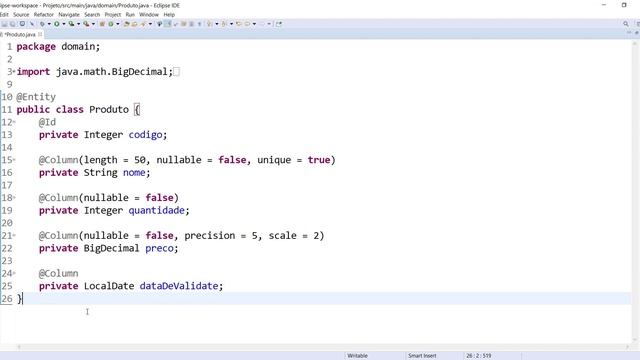
Task: Collapse the fold marker at line 21
Action: pyautogui.click(x=14, y=236)
